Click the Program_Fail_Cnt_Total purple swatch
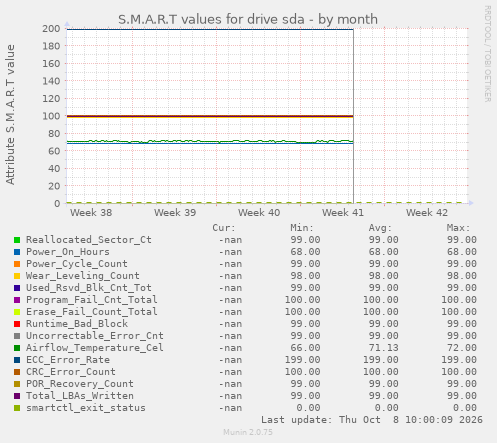The height and width of the screenshot is (443, 497). point(17,300)
